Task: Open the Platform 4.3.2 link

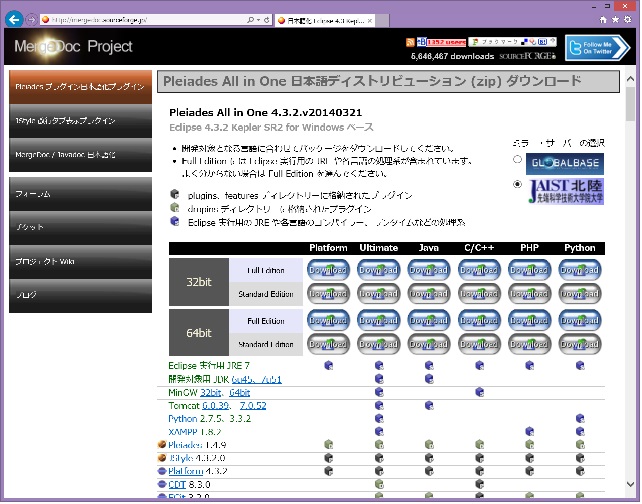Action: [185, 472]
